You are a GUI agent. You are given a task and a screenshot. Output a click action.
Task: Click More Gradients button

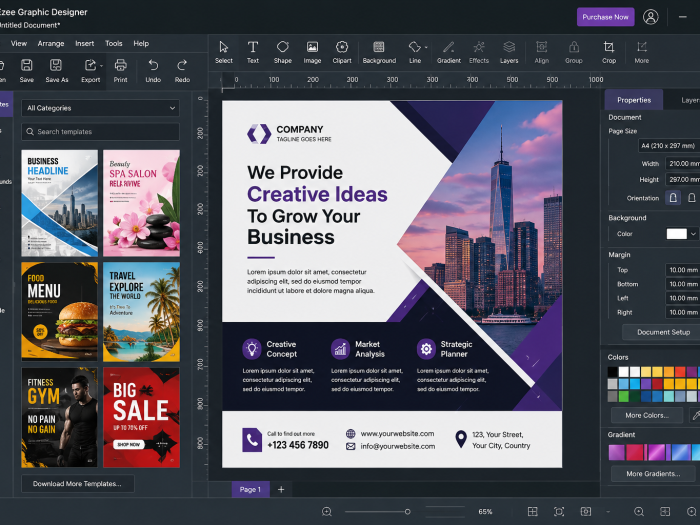pos(653,474)
